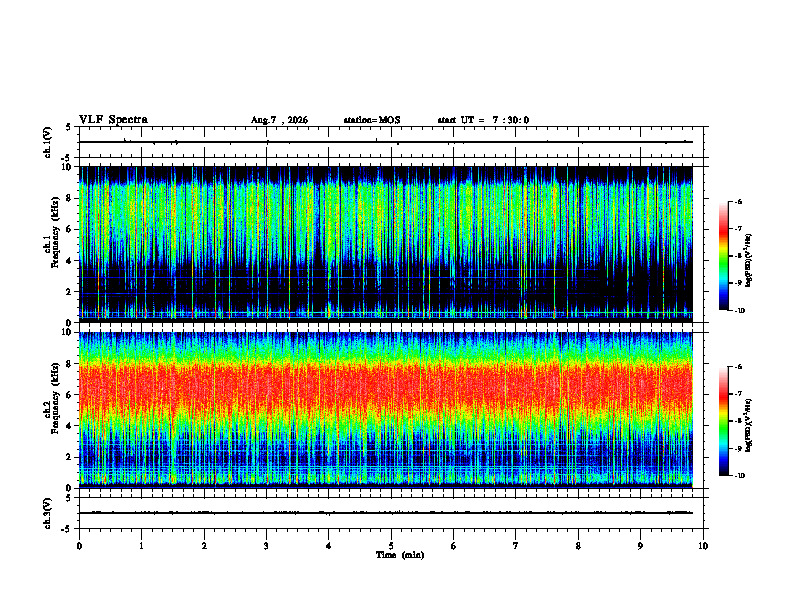Click the "-7" label on ch.2 color bar
The image size is (792, 612).
pos(737,394)
